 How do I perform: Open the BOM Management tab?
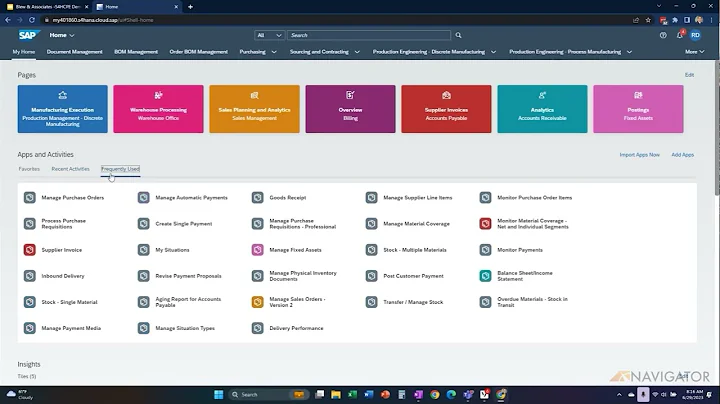click(x=136, y=52)
